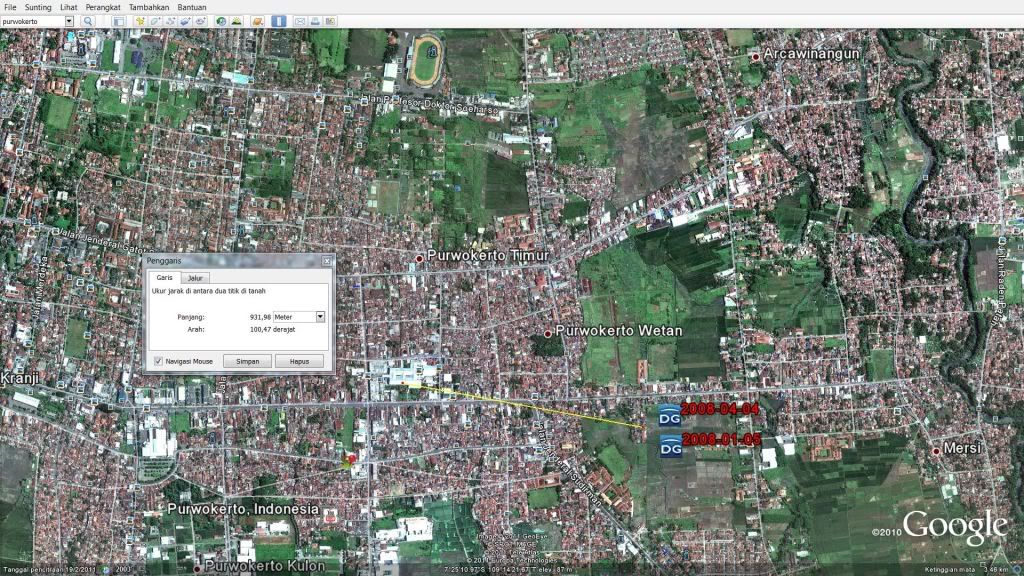This screenshot has width=1024, height=576.
Task: Click the Mersi place marker dot
Action: pos(936,451)
